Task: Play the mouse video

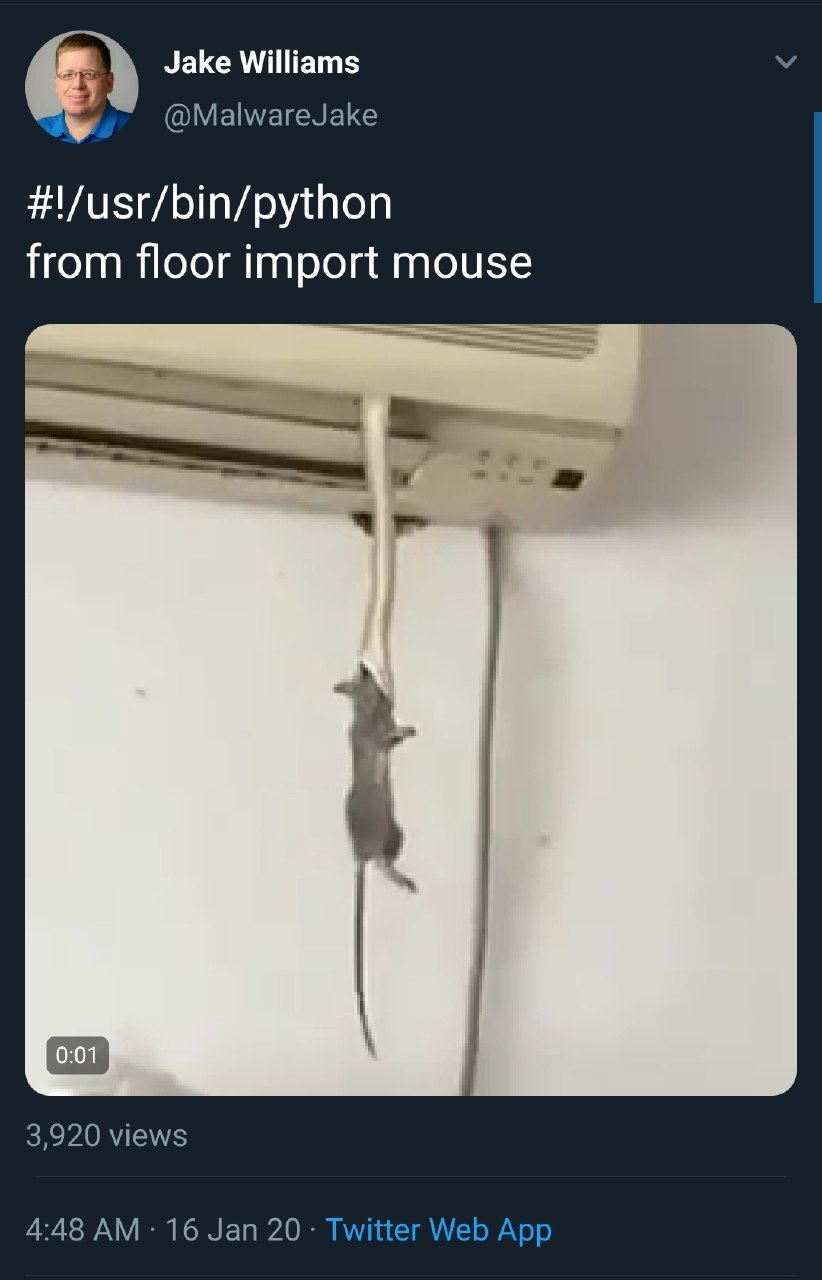Action: (x=411, y=710)
